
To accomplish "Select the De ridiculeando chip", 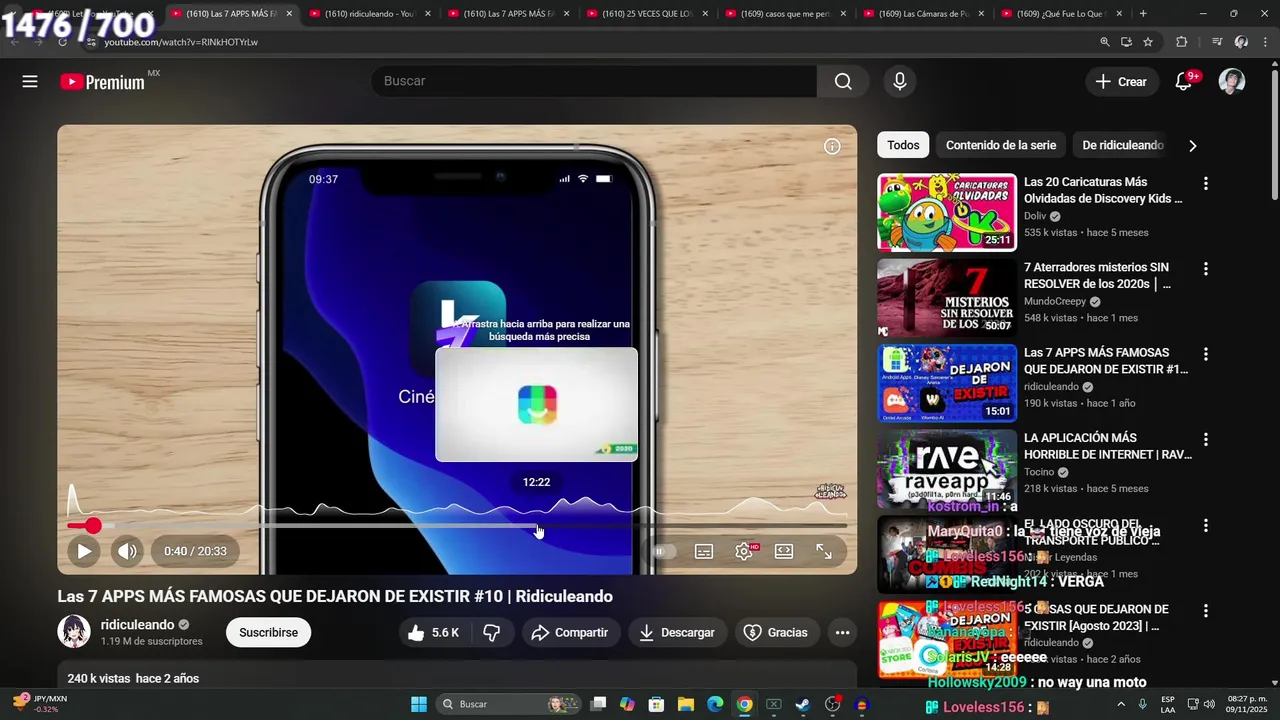I will point(1122,145).
